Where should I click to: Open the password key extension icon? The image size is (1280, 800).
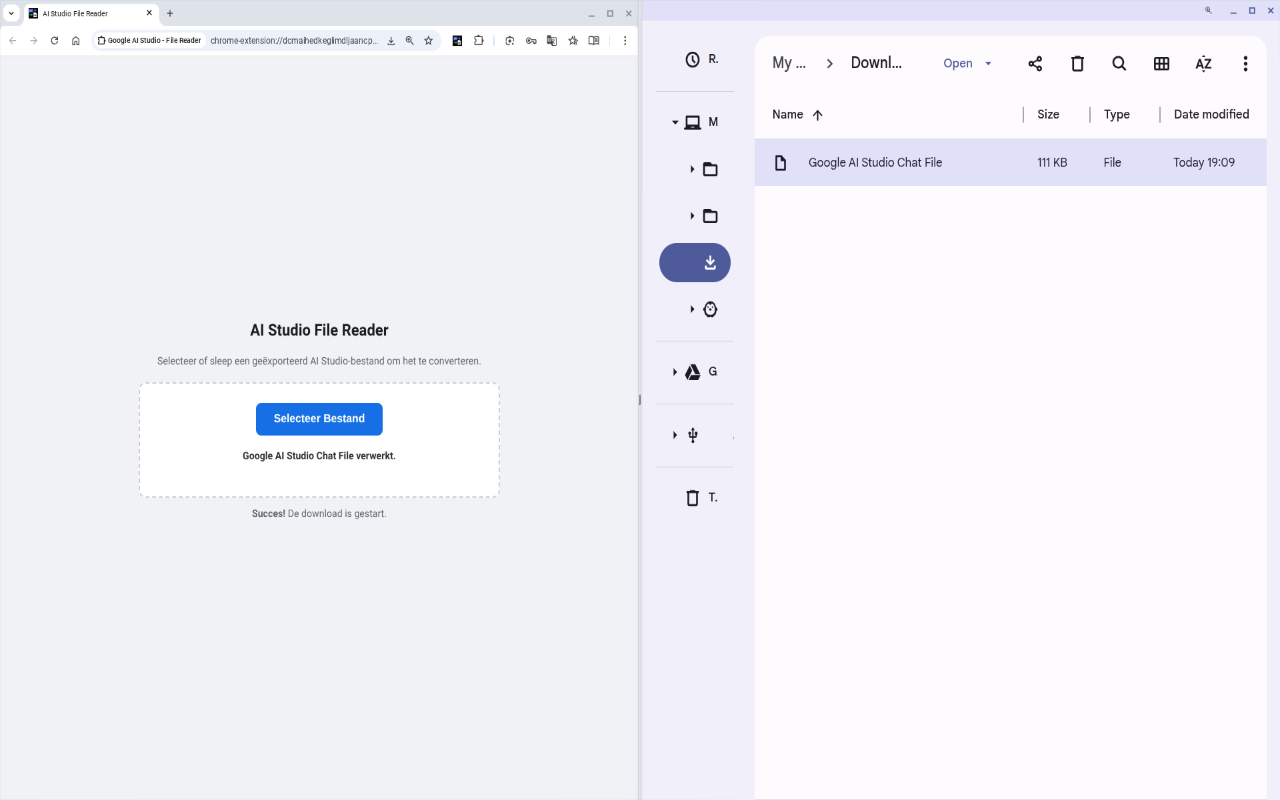(531, 41)
